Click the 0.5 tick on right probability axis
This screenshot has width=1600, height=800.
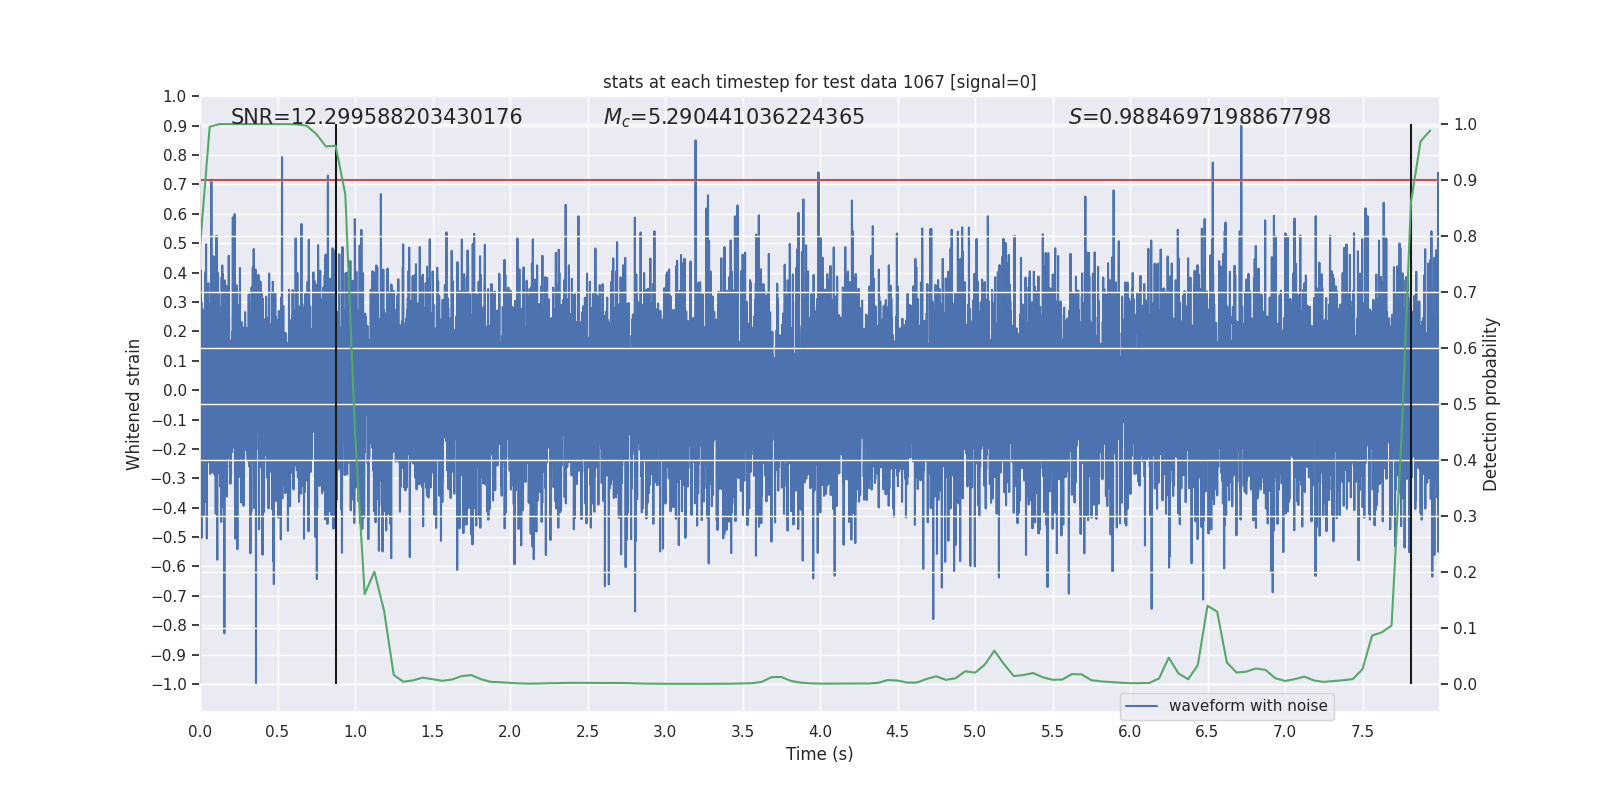tap(1465, 405)
